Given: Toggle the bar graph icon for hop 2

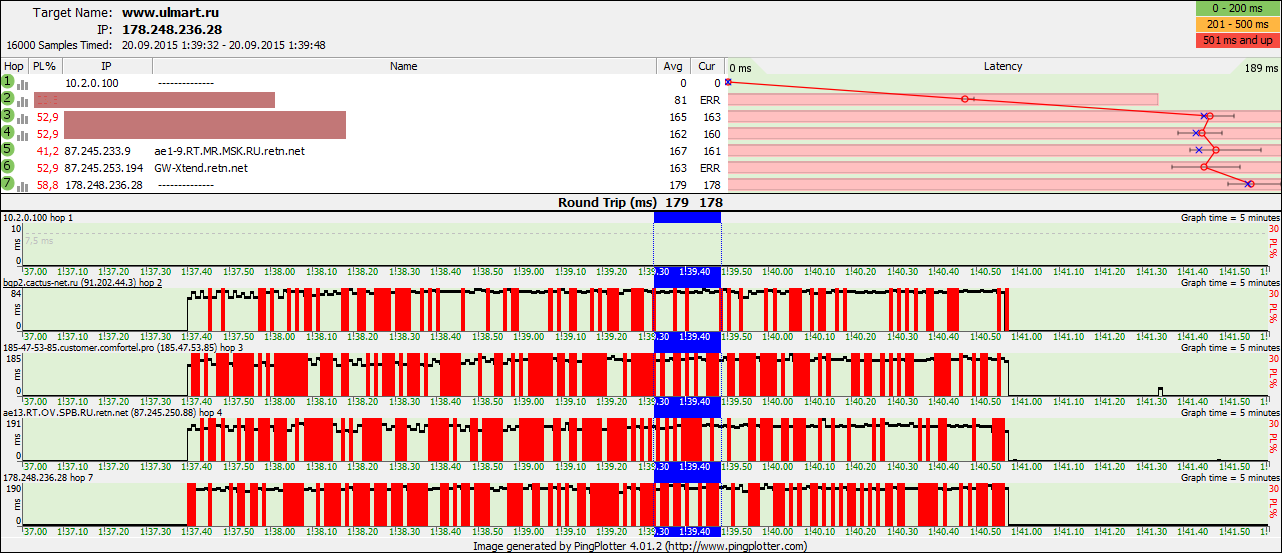Looking at the screenshot, I should [23, 101].
